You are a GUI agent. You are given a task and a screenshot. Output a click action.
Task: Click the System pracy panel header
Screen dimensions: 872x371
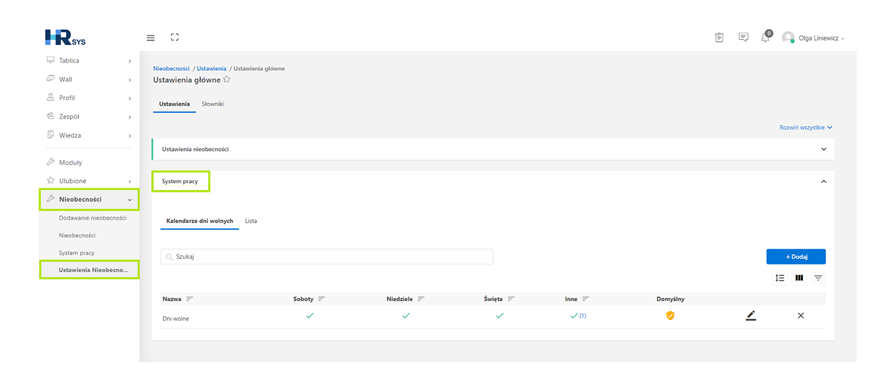(x=180, y=181)
